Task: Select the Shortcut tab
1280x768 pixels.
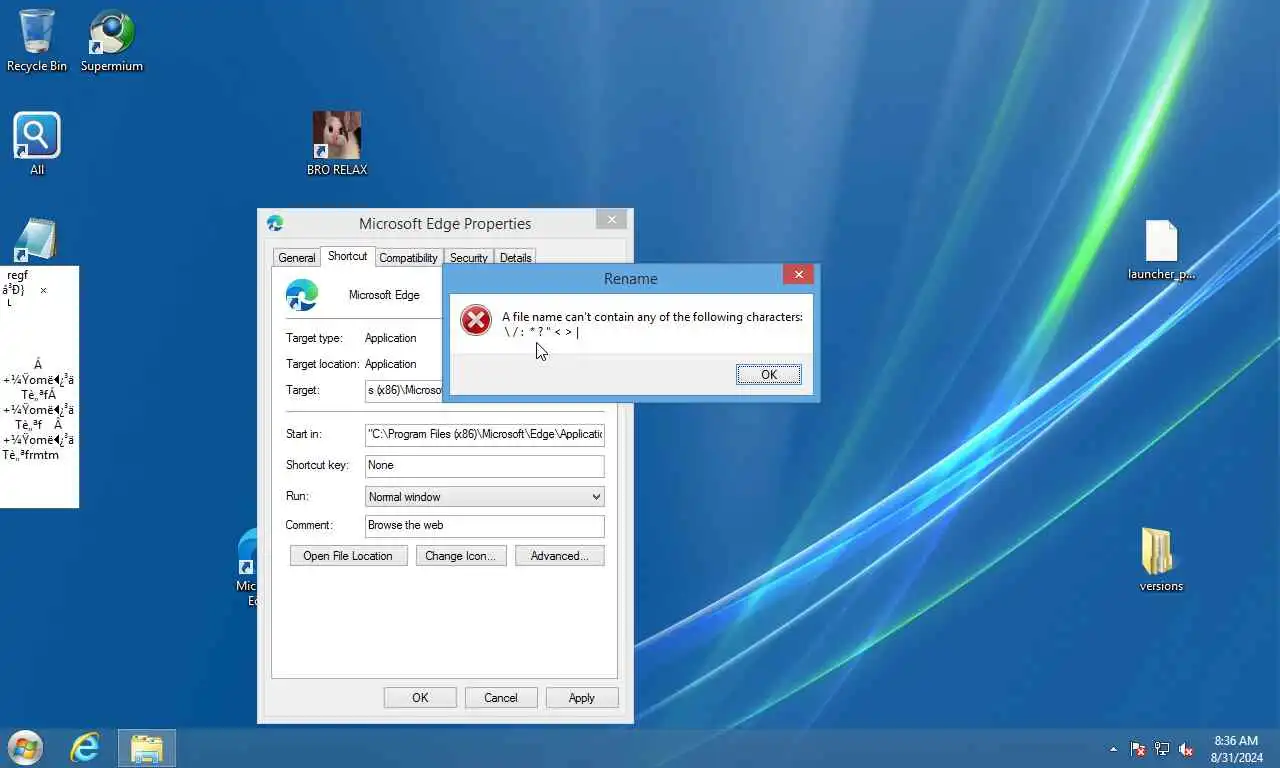Action: (x=347, y=256)
